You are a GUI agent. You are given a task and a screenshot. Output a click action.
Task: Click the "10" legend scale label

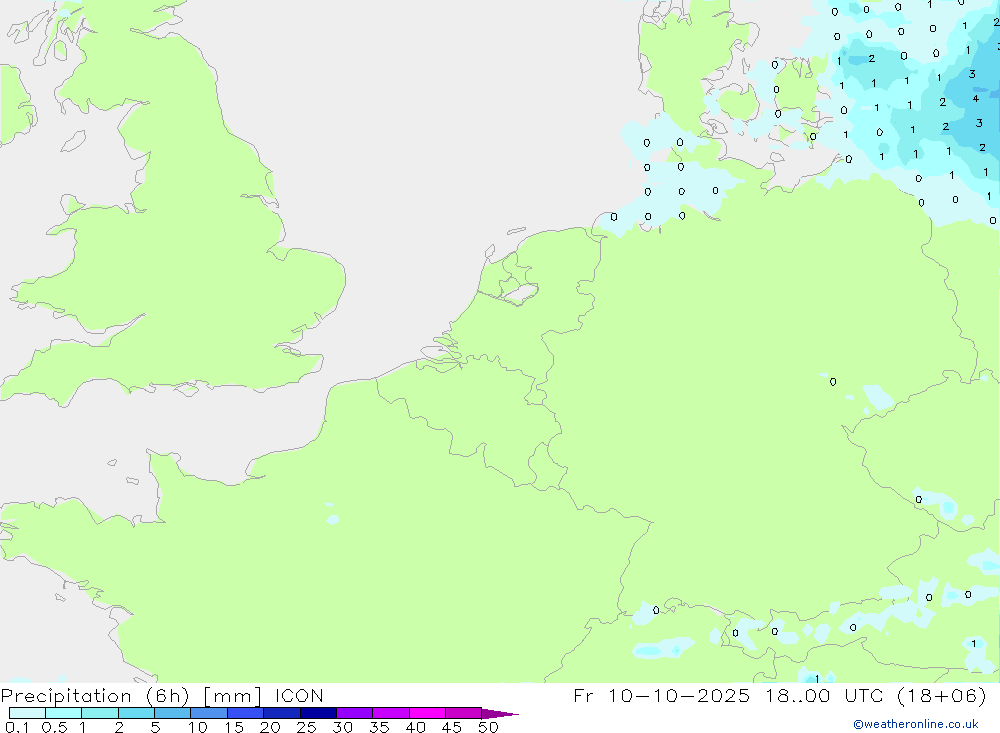[x=197, y=727]
